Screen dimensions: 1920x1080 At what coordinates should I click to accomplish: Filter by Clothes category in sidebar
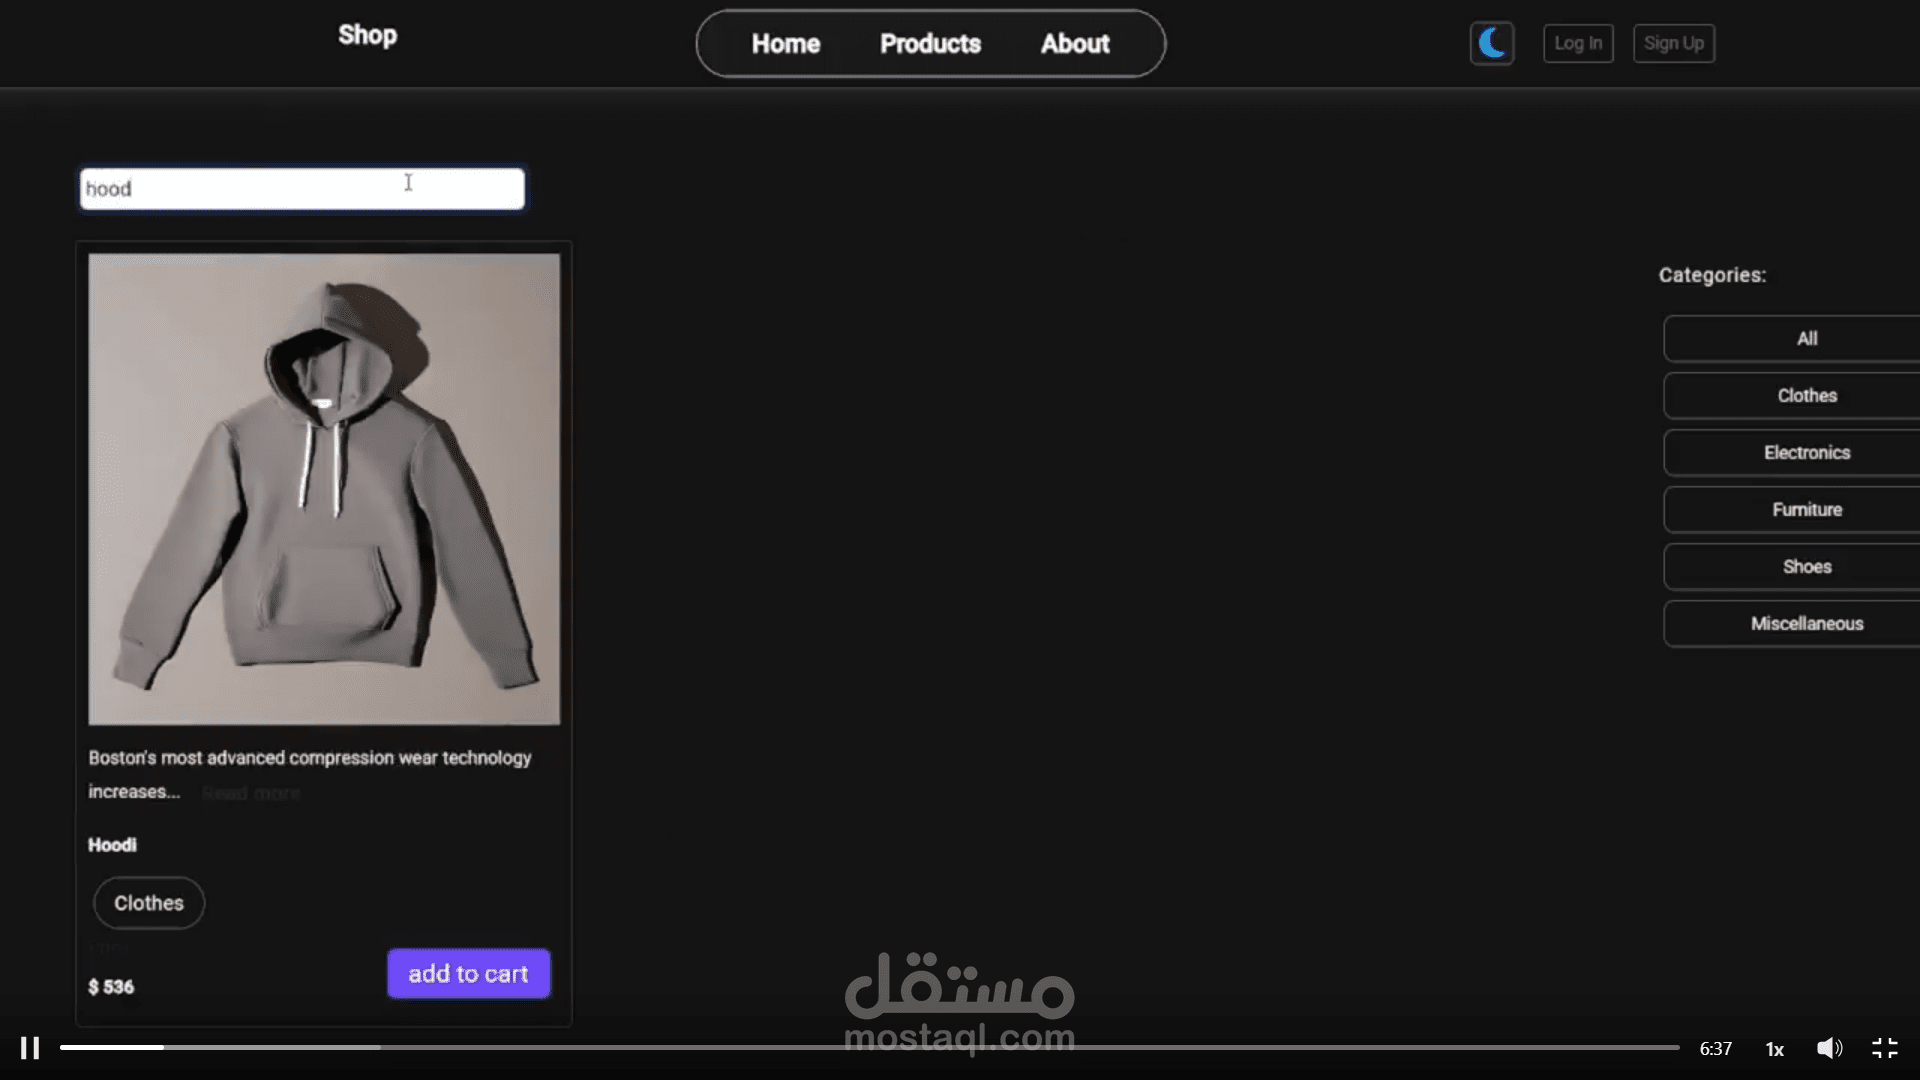1806,396
